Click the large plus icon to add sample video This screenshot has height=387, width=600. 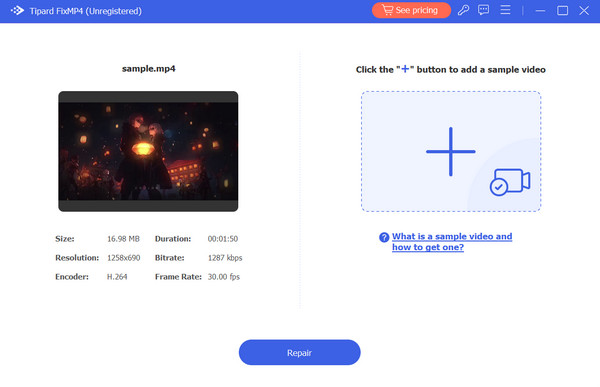[x=451, y=152]
